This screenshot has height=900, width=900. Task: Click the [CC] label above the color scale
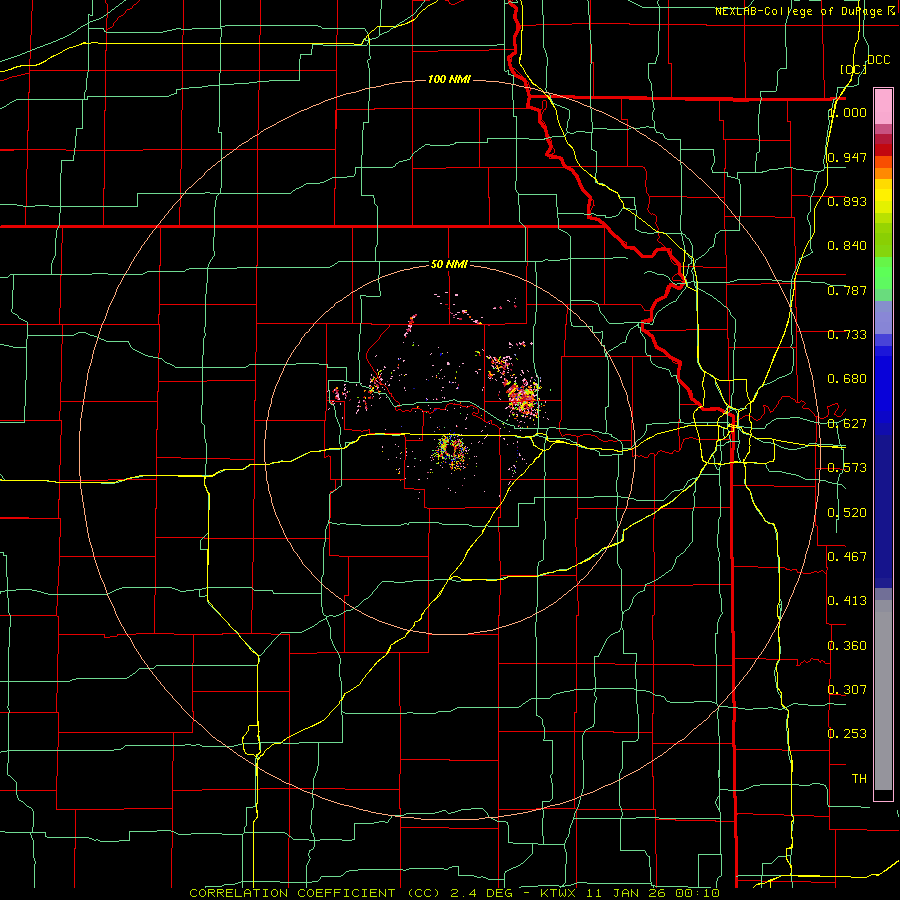coord(853,69)
